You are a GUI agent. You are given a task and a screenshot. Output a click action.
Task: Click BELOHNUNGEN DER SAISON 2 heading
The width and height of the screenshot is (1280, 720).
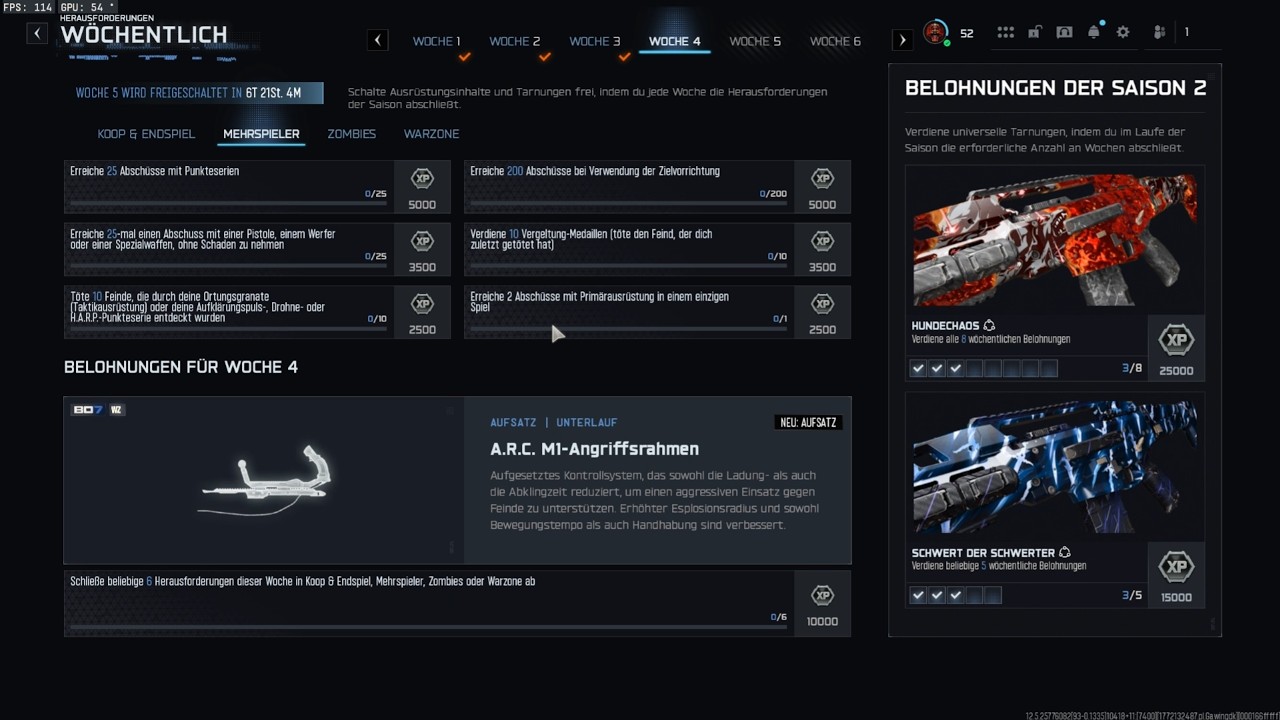pos(1055,88)
